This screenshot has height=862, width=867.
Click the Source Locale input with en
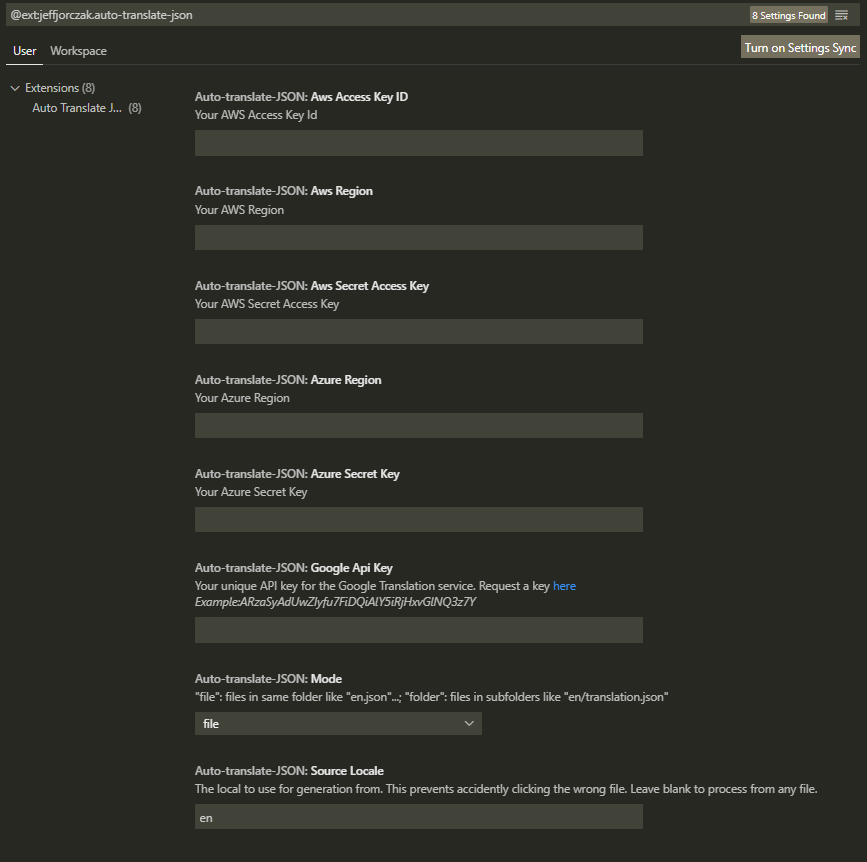pyautogui.click(x=419, y=817)
